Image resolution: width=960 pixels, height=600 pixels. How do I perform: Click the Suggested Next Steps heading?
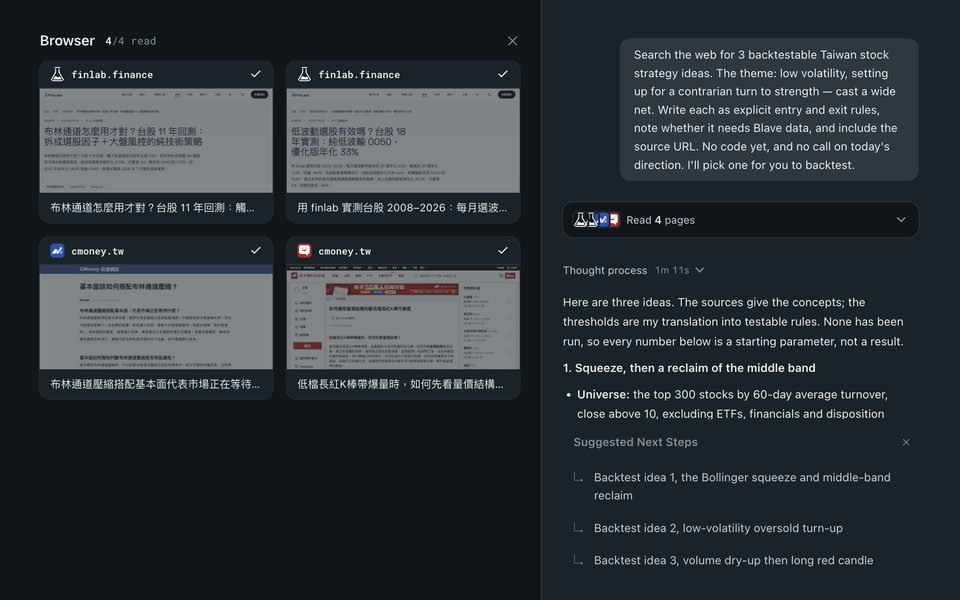click(x=636, y=442)
